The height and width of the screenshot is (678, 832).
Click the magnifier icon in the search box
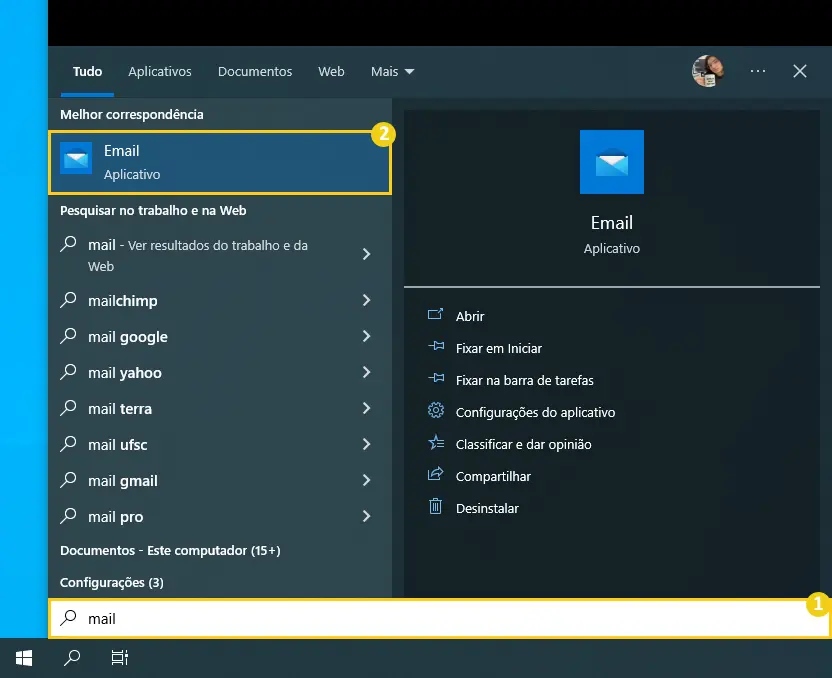68,618
